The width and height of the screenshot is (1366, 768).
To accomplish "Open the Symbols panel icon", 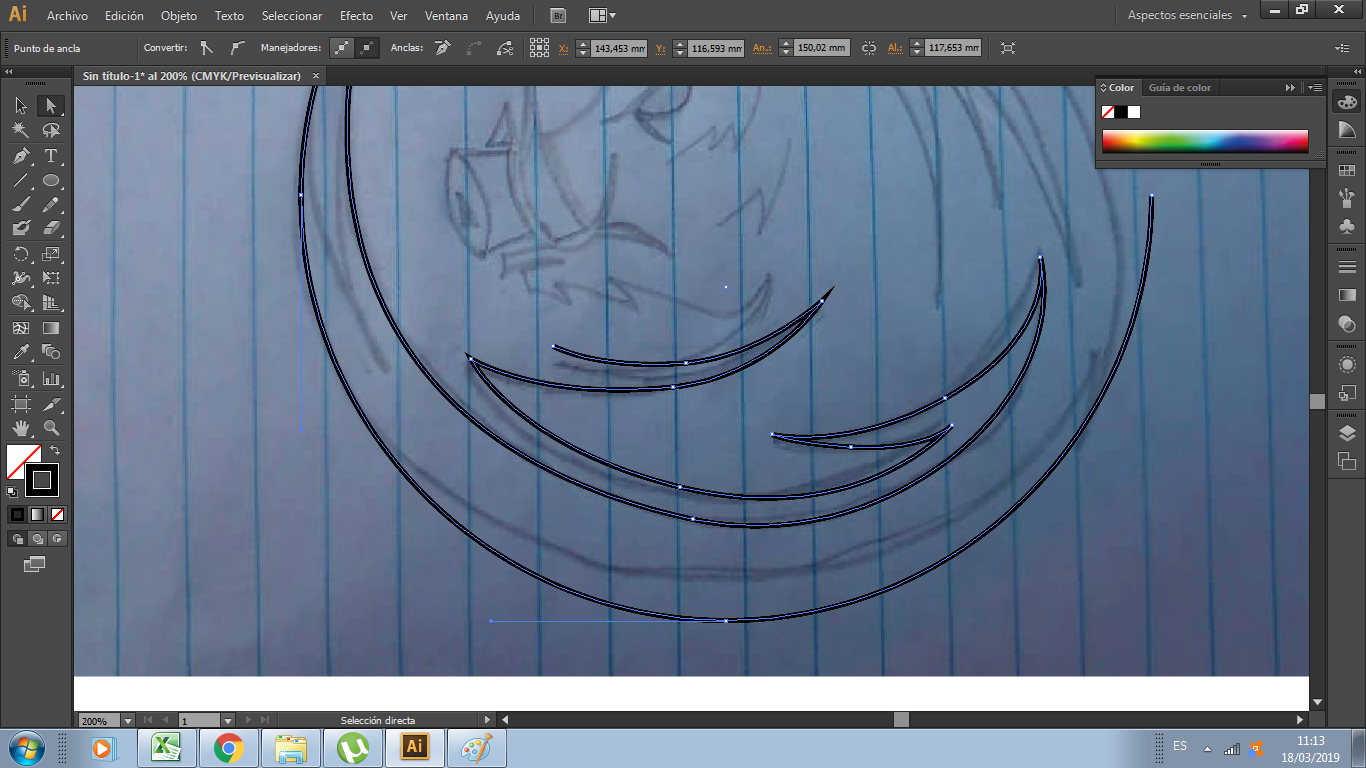I will pos(1347,226).
